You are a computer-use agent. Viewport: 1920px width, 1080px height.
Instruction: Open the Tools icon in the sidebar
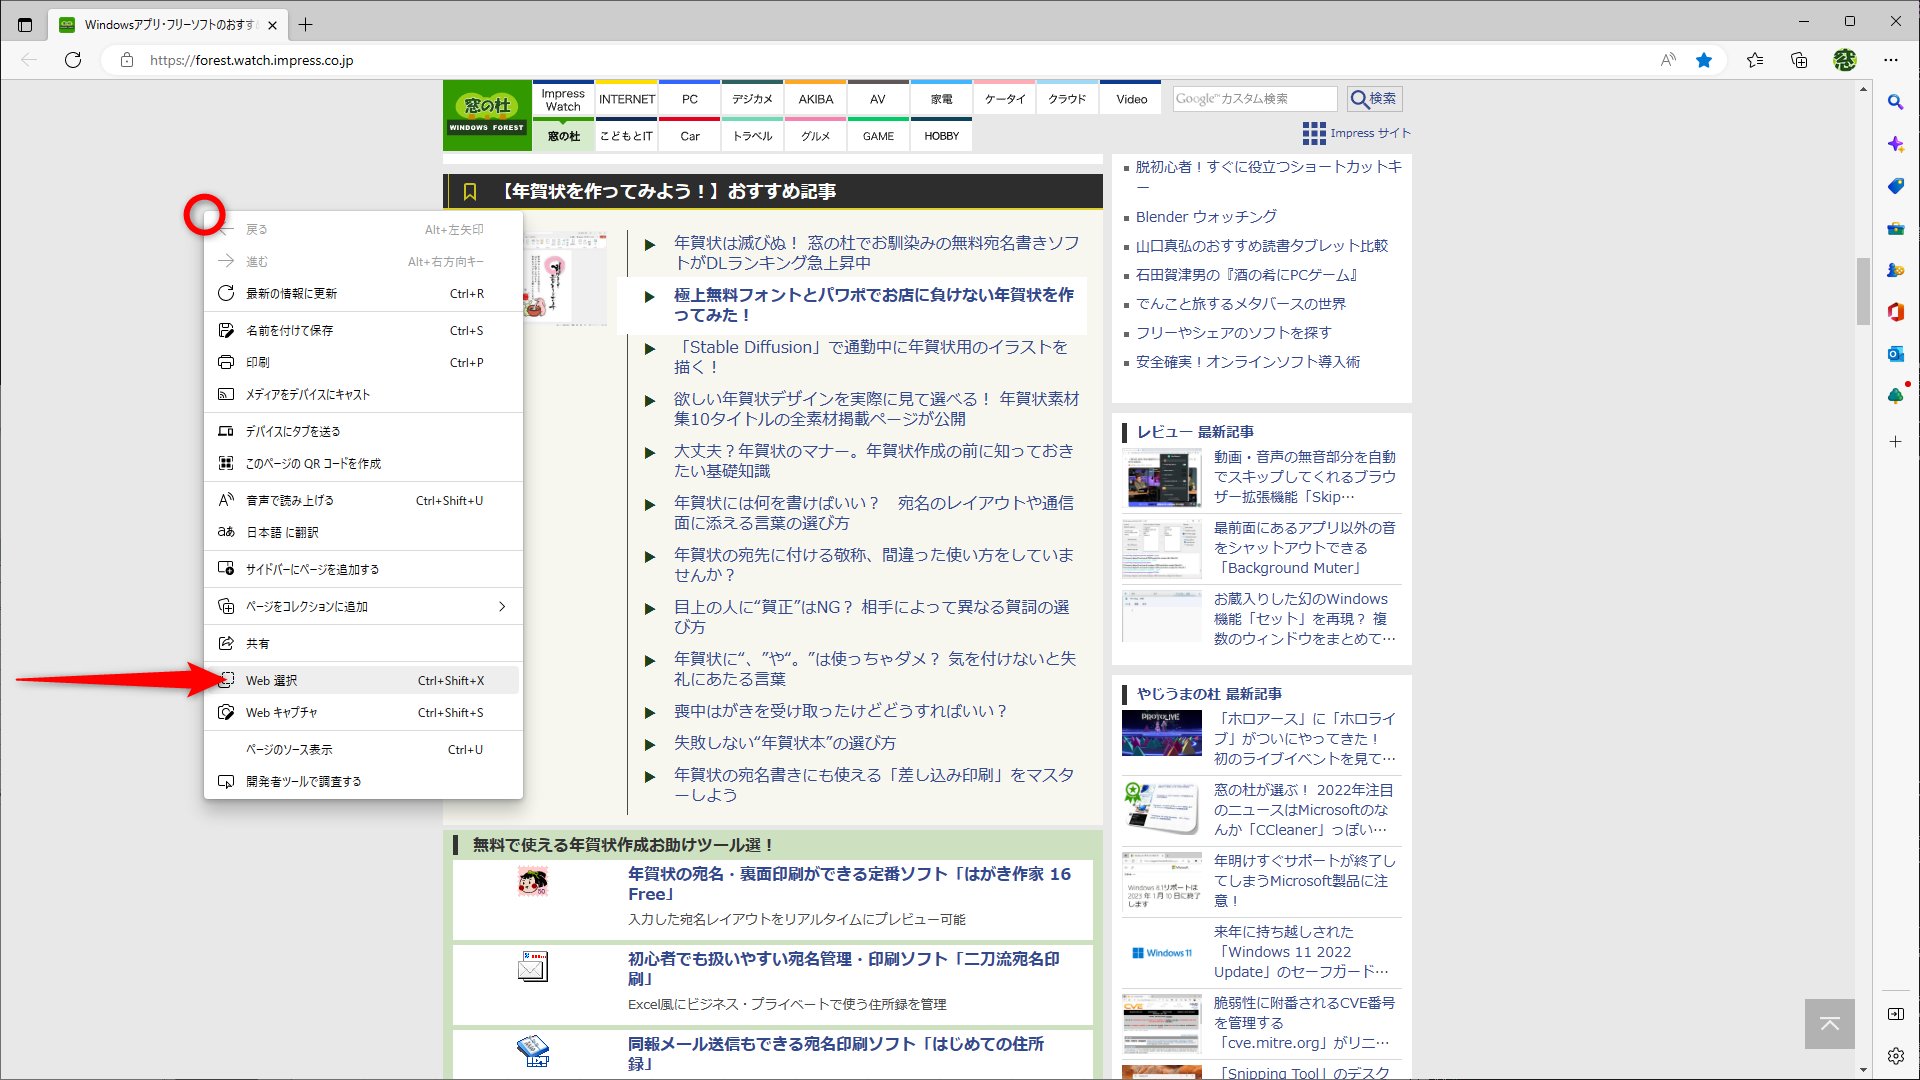[1896, 228]
